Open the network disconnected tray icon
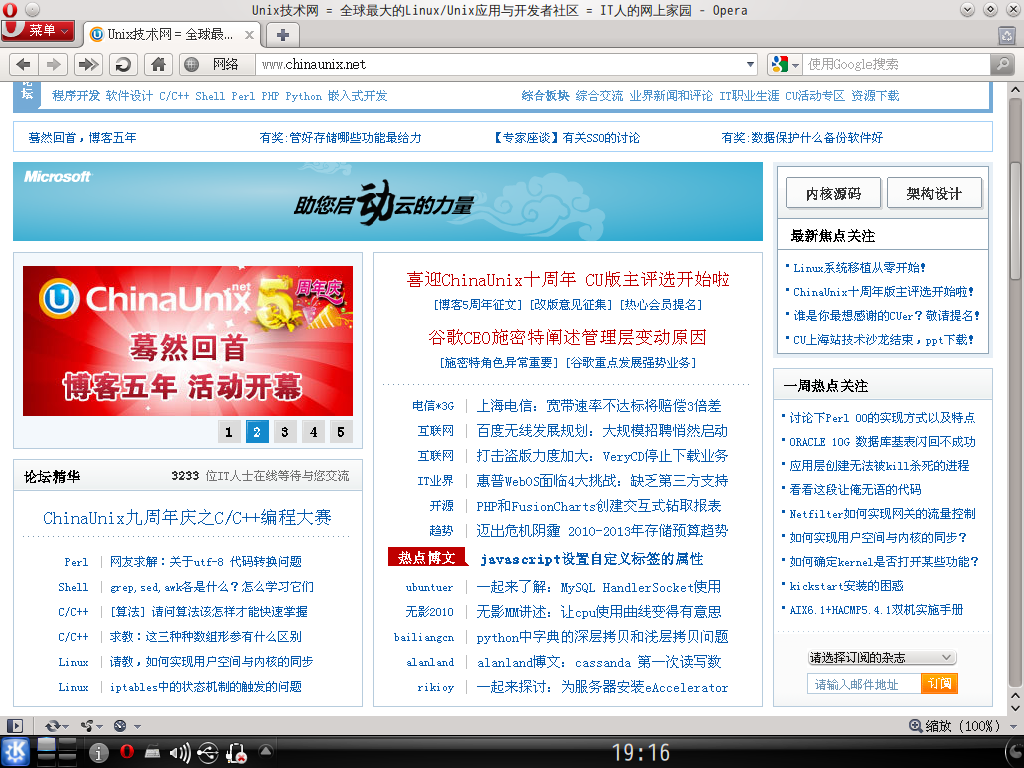The width and height of the screenshot is (1024, 768). 236,753
